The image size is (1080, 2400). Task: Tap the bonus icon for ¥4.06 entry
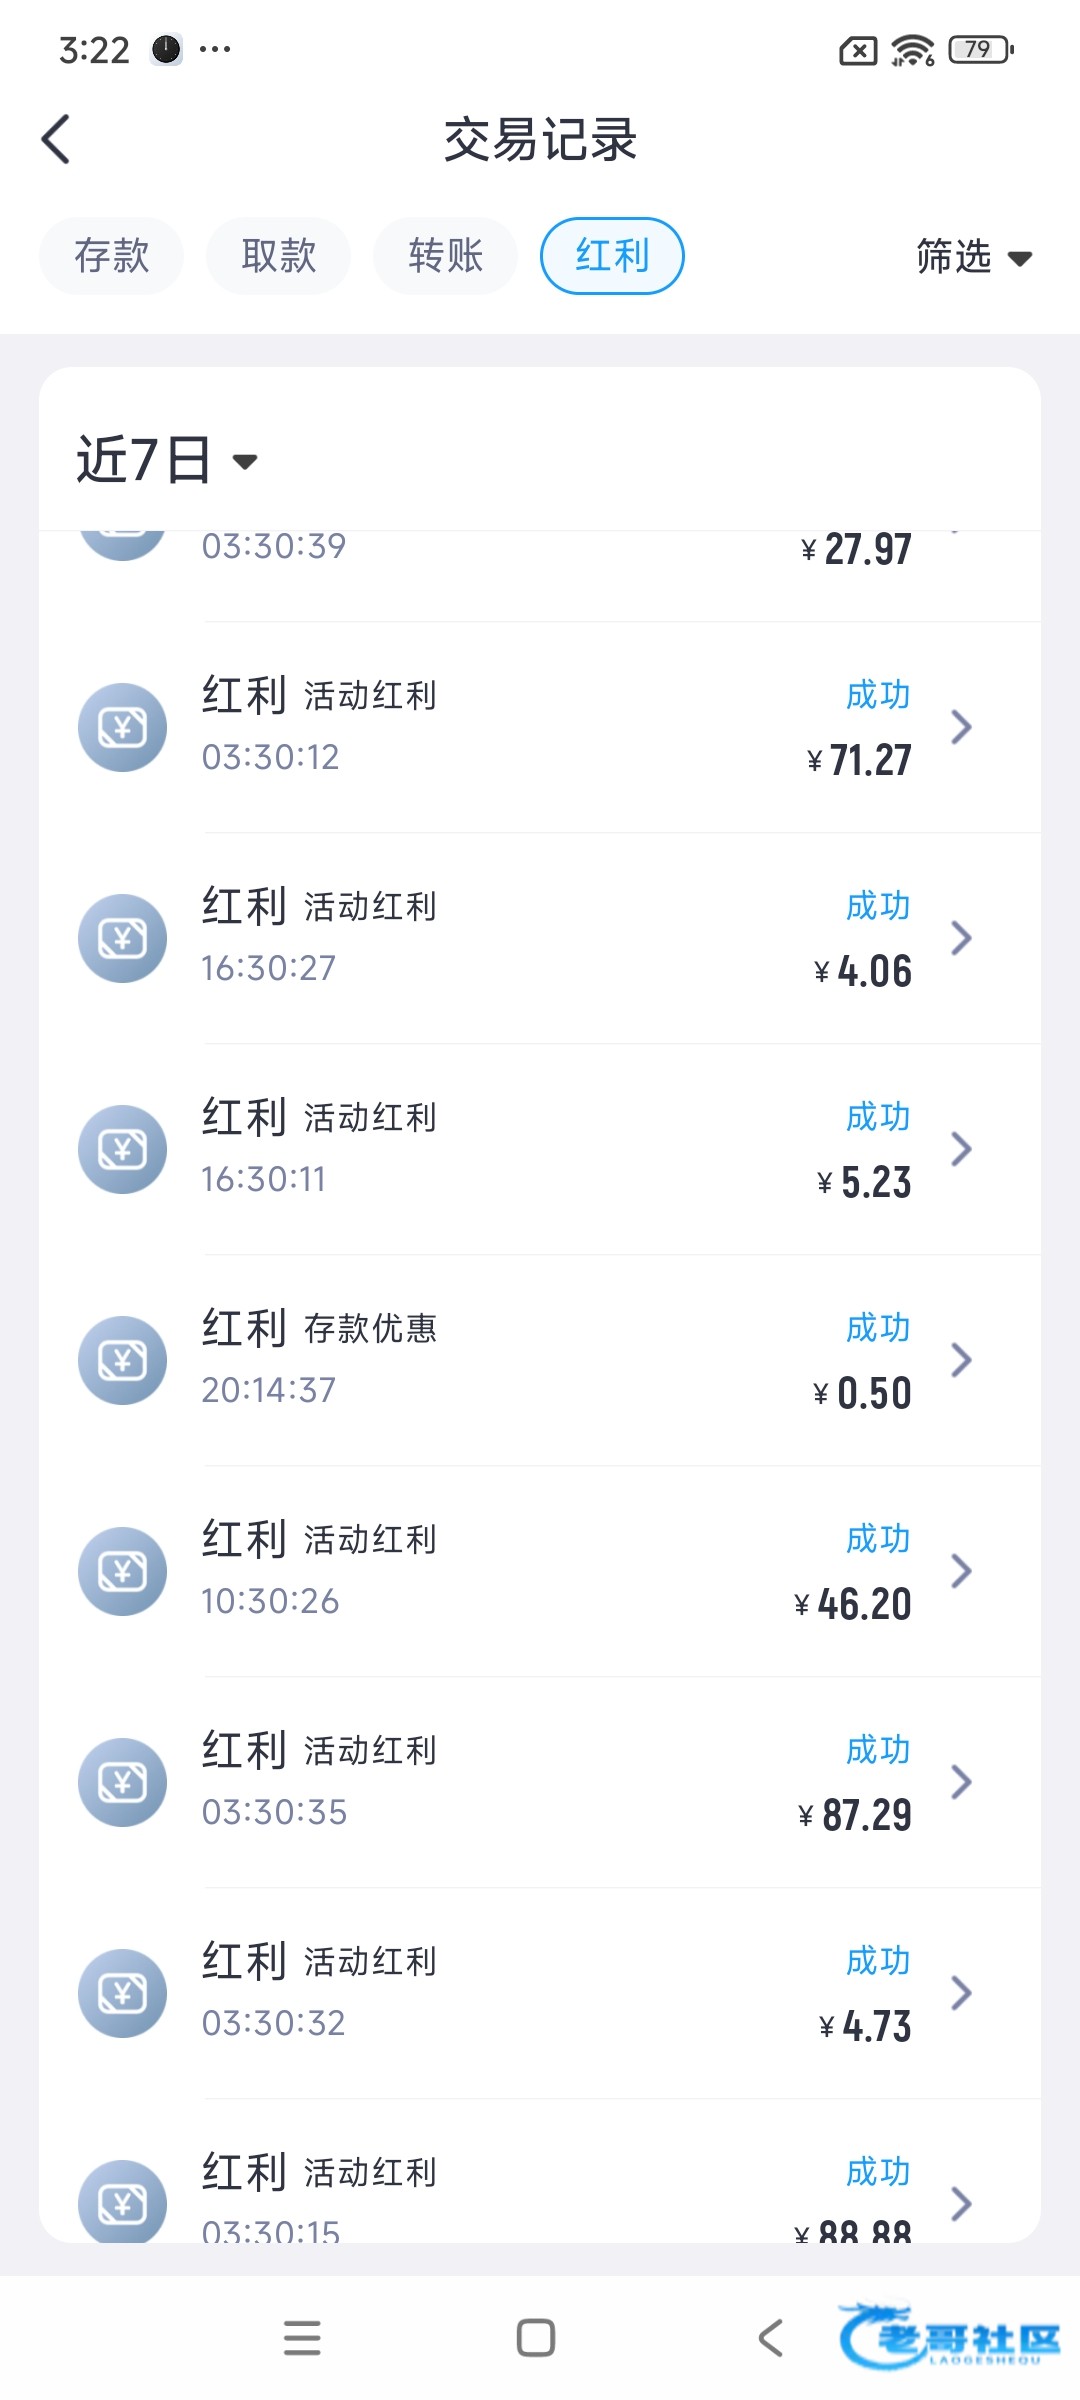(x=122, y=938)
